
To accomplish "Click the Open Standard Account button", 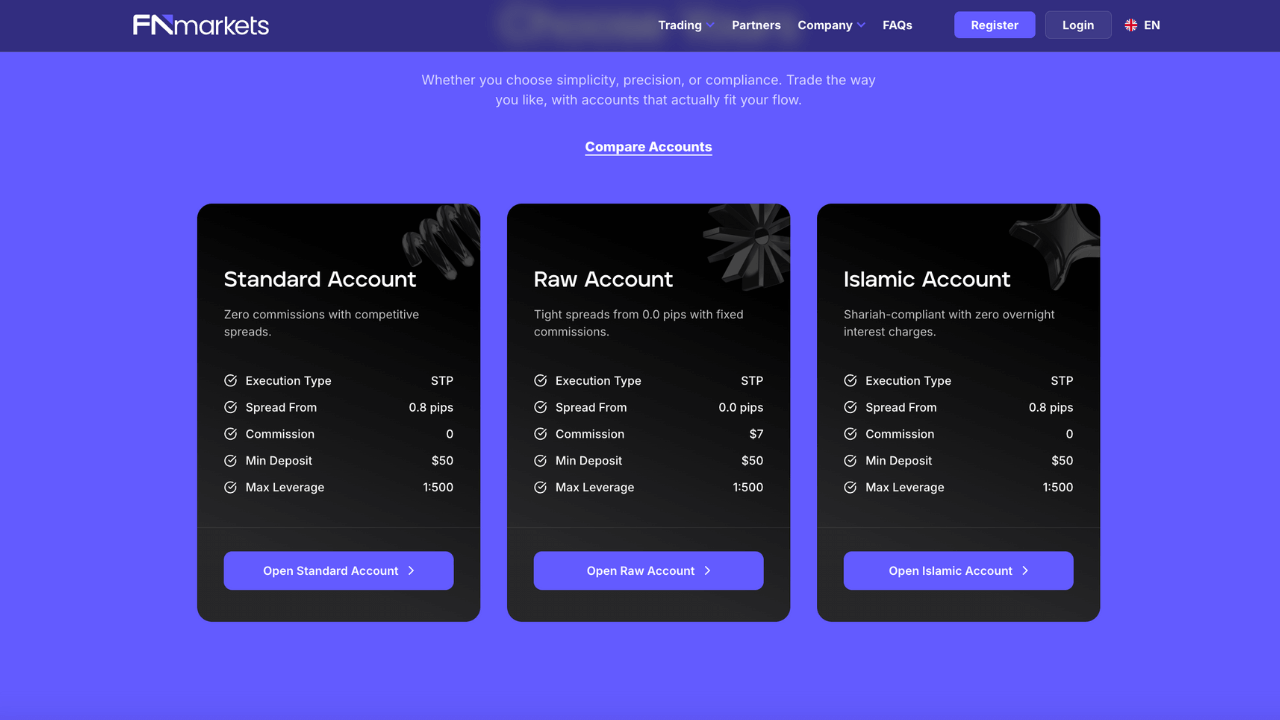I will click(338, 570).
